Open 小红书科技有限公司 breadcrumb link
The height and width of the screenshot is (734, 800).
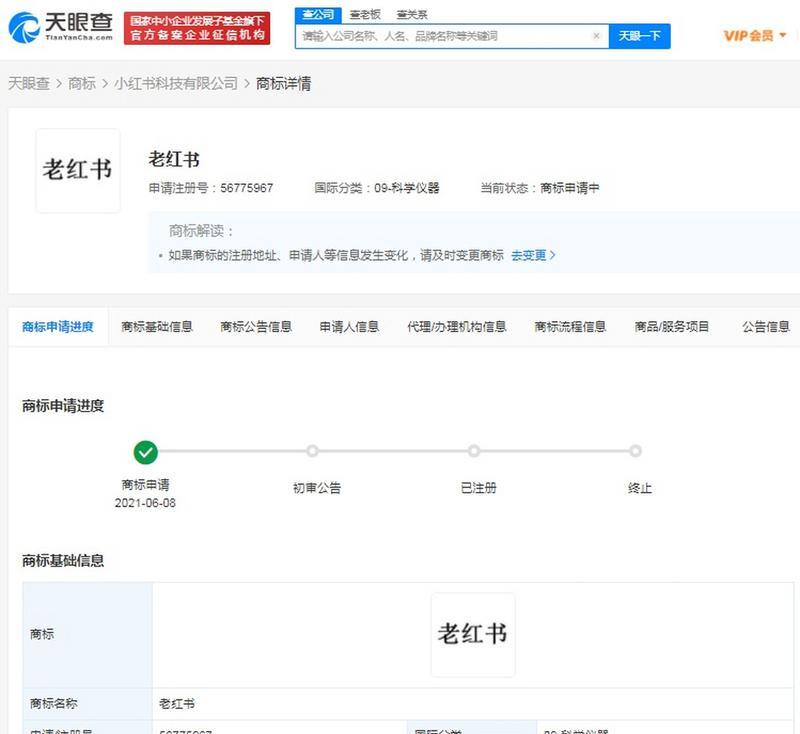(176, 83)
